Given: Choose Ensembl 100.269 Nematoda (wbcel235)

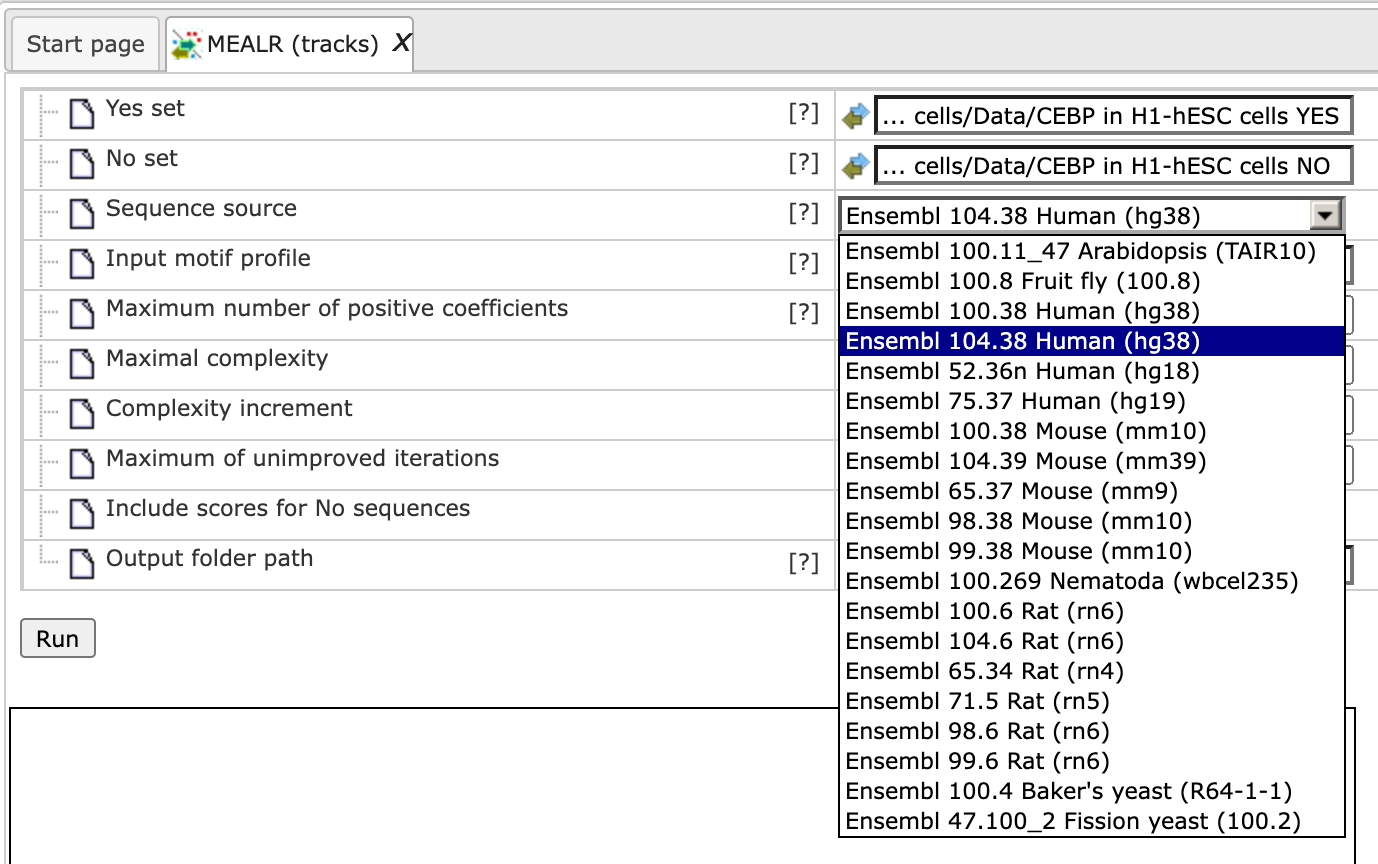Looking at the screenshot, I should pos(1092,581).
